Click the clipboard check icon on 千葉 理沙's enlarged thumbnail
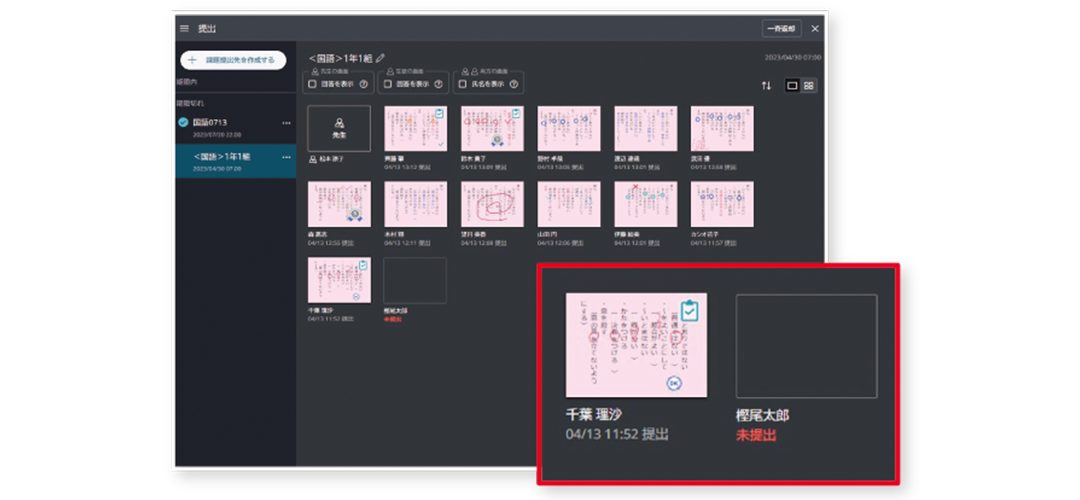The height and width of the screenshot is (500, 1080). click(689, 311)
